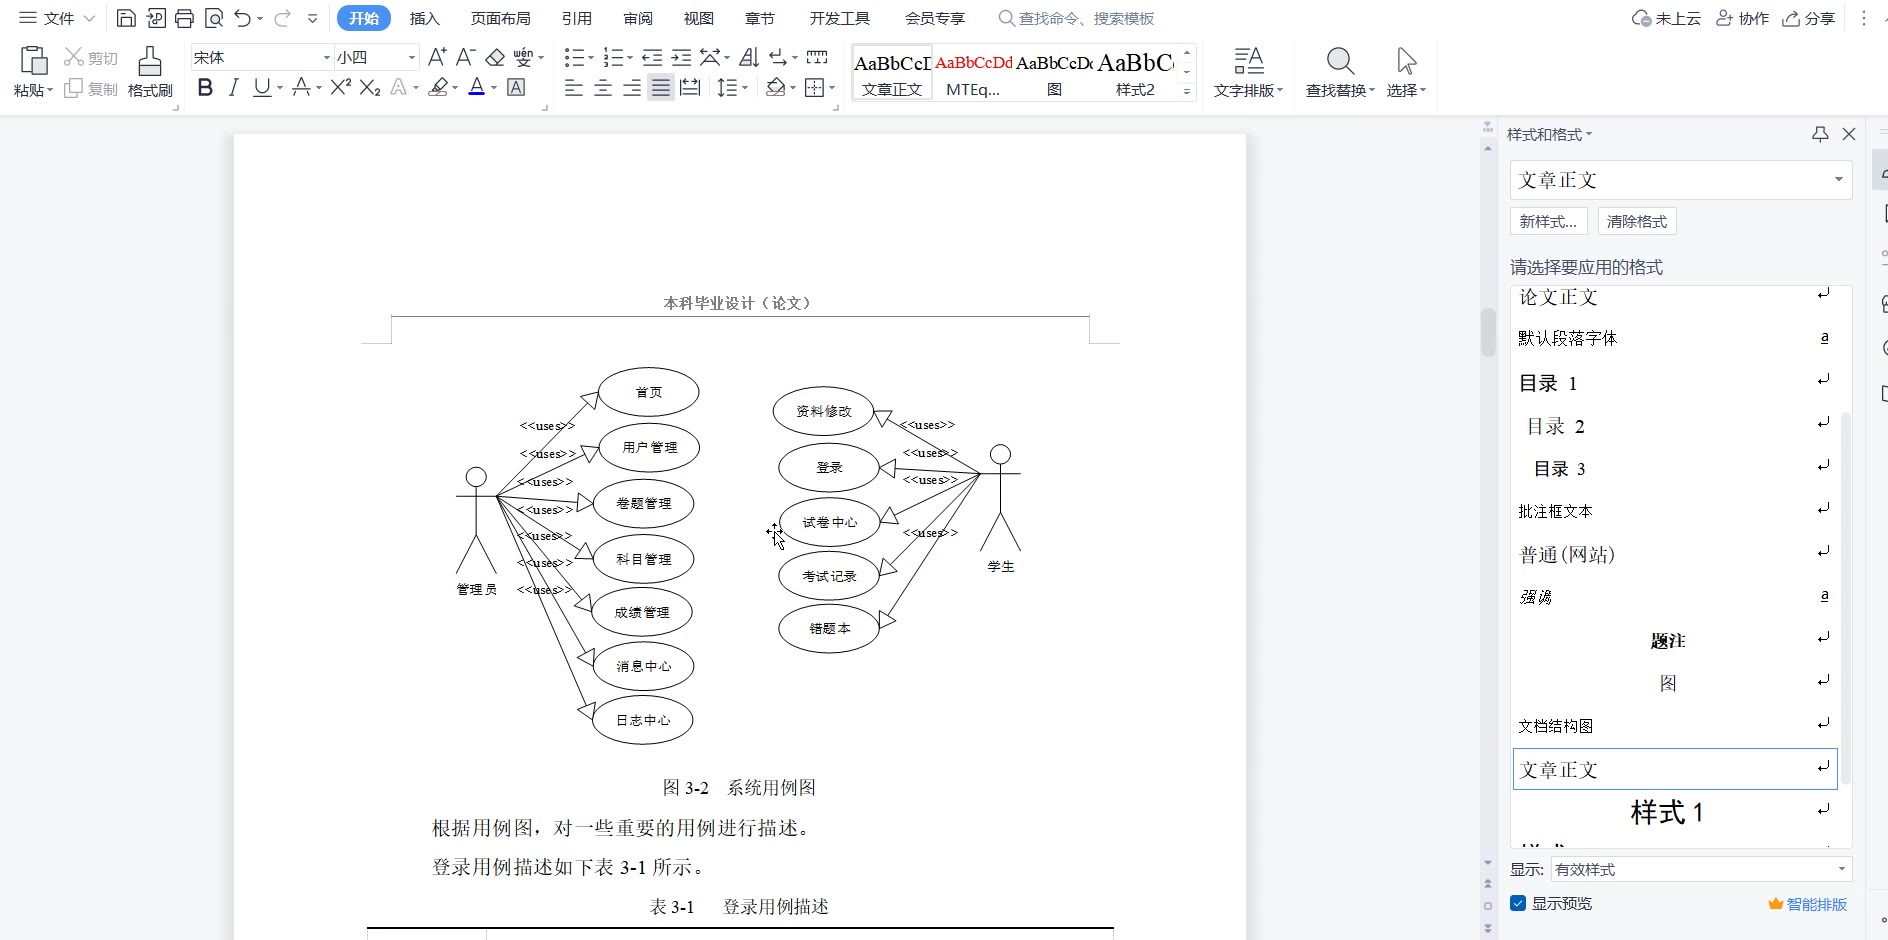Viewport: 1888px width, 940px height.
Task: Click the 新样式 button
Action: point(1548,221)
